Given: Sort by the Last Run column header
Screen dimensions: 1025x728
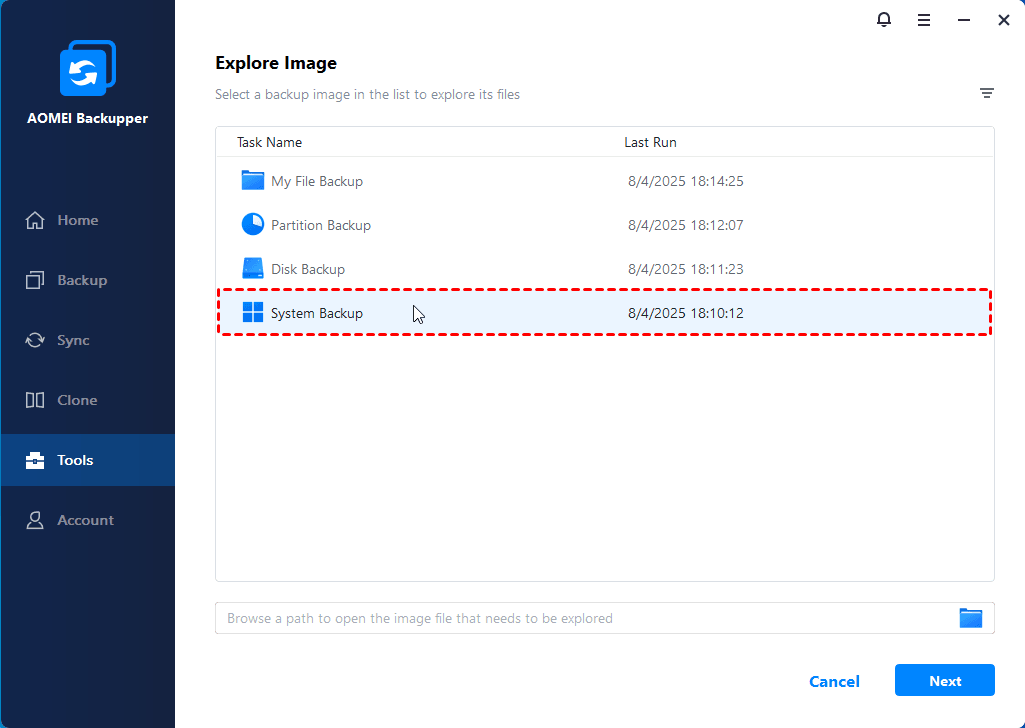Looking at the screenshot, I should (x=650, y=142).
